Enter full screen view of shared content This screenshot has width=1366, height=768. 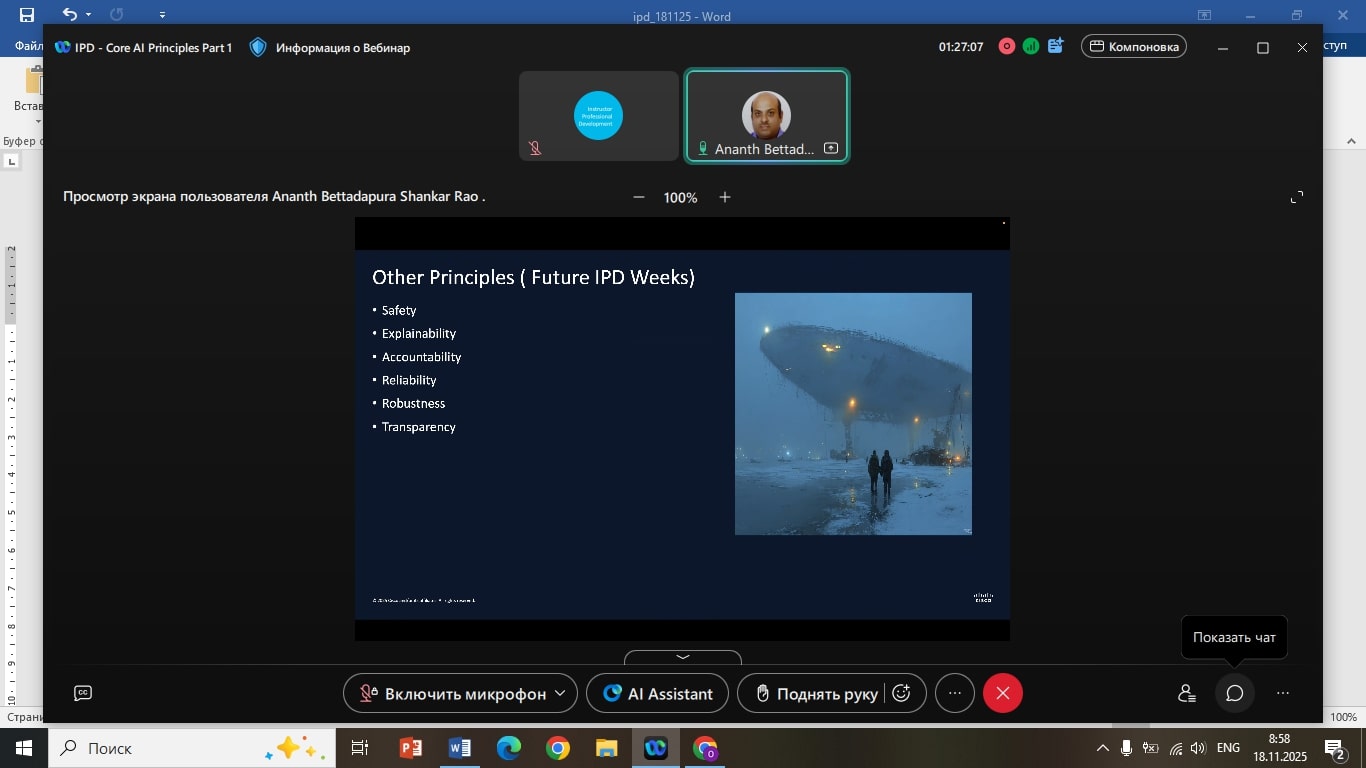[1296, 197]
